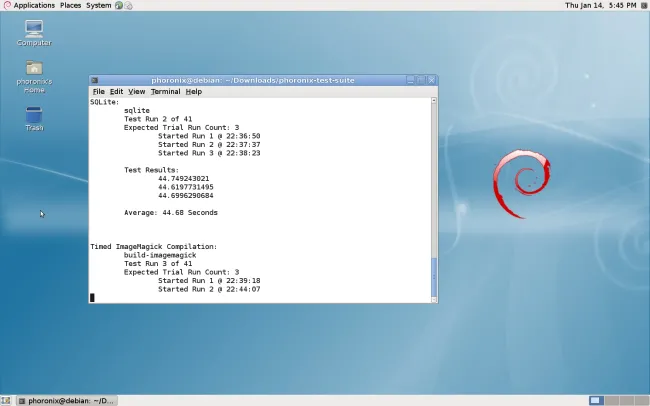
Task: Click the Show Desktop icon in bottom panel
Action: coord(7,400)
